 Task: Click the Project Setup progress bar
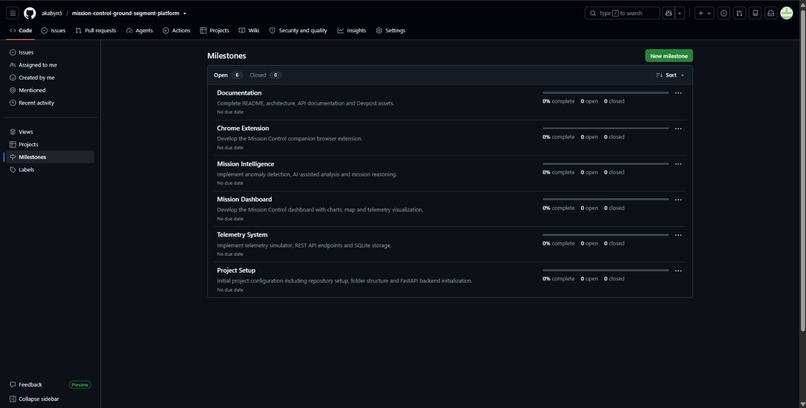click(606, 270)
